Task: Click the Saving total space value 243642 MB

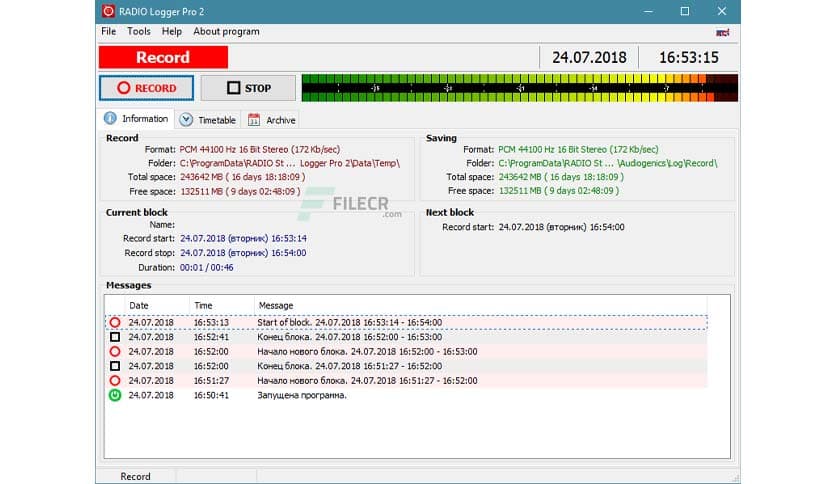Action: (561, 176)
